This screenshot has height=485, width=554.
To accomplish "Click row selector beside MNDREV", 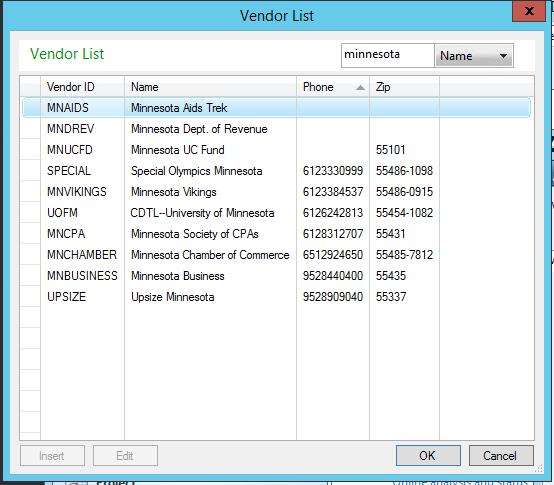I will (x=30, y=129).
